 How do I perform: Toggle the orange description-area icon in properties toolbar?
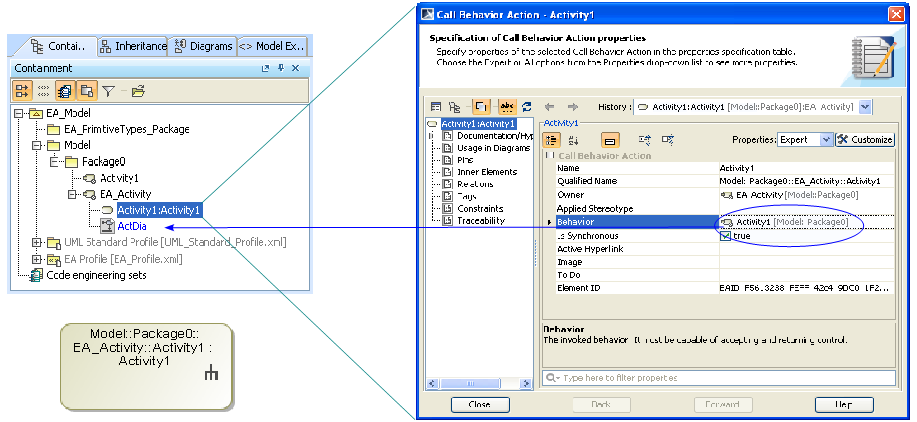pyautogui.click(x=609, y=140)
